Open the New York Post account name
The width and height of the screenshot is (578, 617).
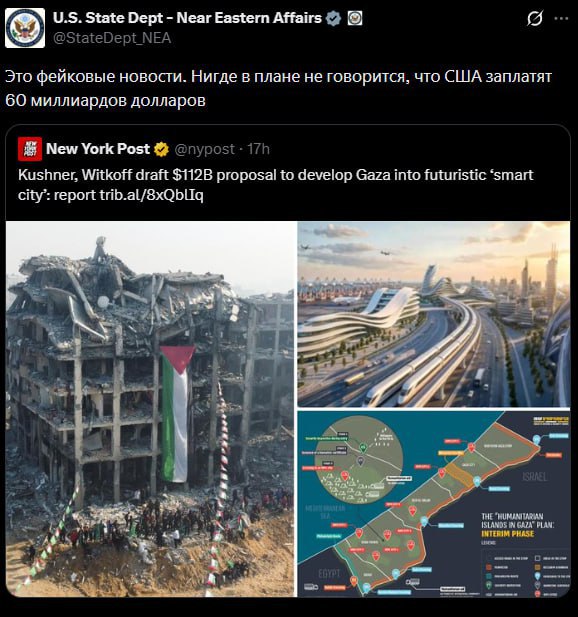tap(98, 149)
